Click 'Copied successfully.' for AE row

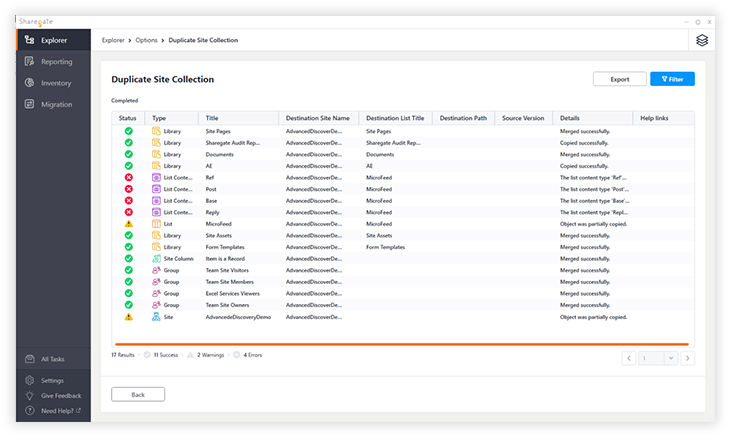pos(584,166)
